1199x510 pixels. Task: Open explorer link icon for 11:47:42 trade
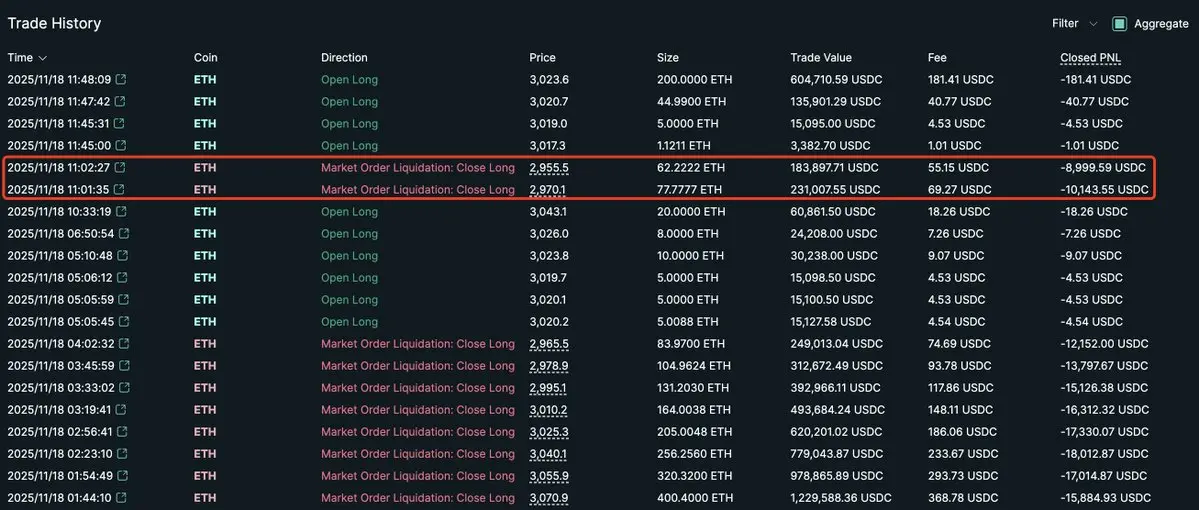119,102
